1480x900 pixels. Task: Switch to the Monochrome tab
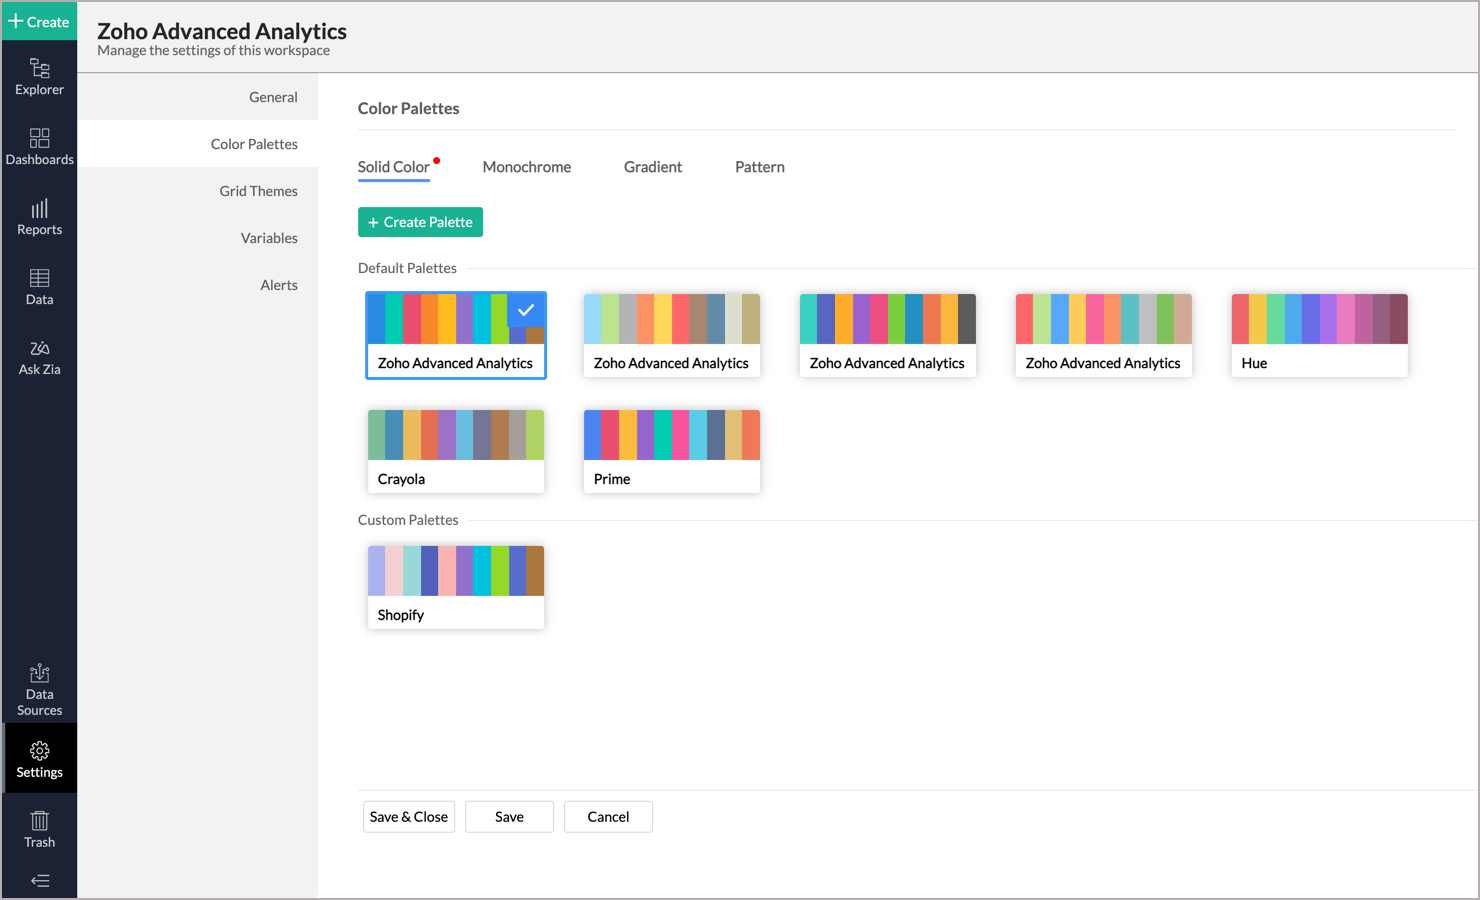coord(527,167)
